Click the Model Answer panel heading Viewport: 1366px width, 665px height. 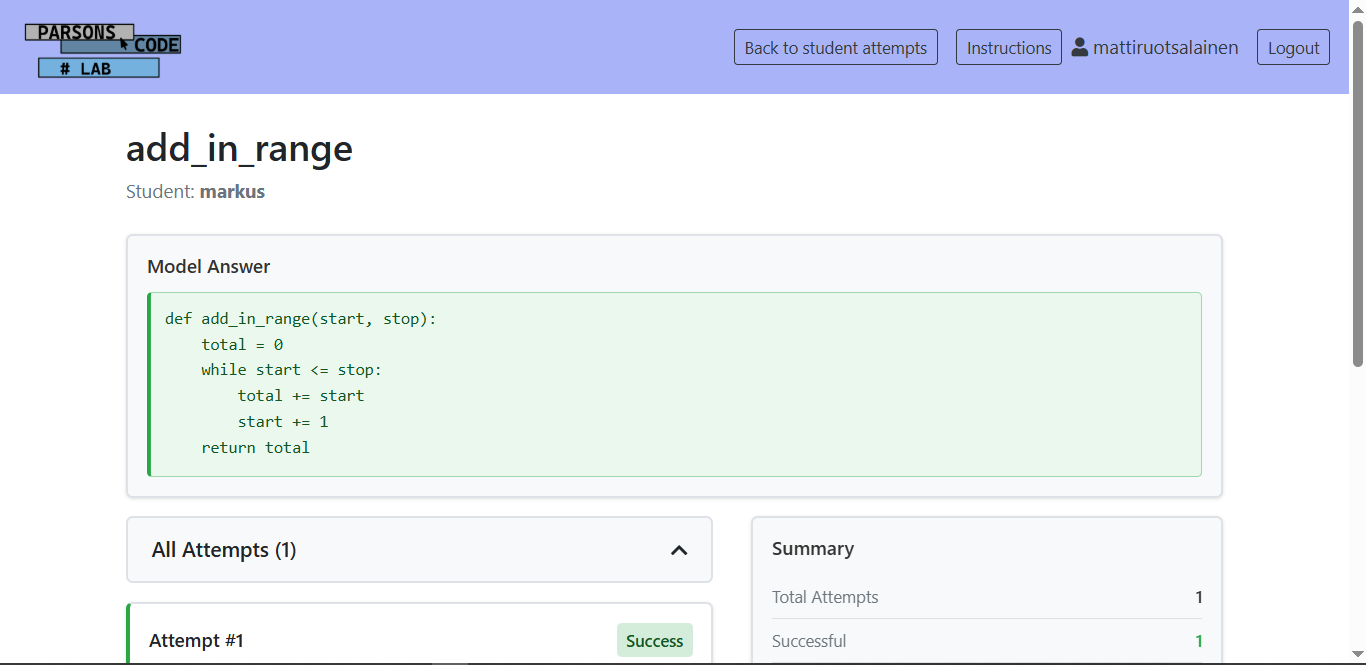point(208,266)
